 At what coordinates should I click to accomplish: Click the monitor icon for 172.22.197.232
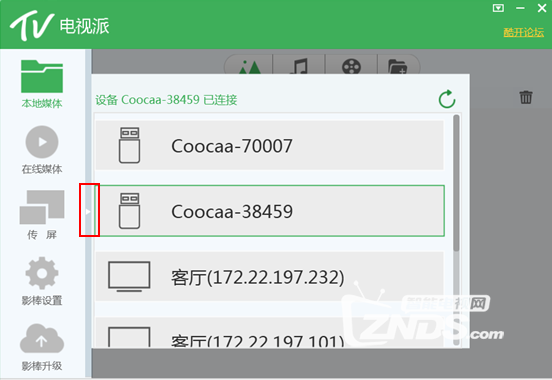[x=129, y=276]
